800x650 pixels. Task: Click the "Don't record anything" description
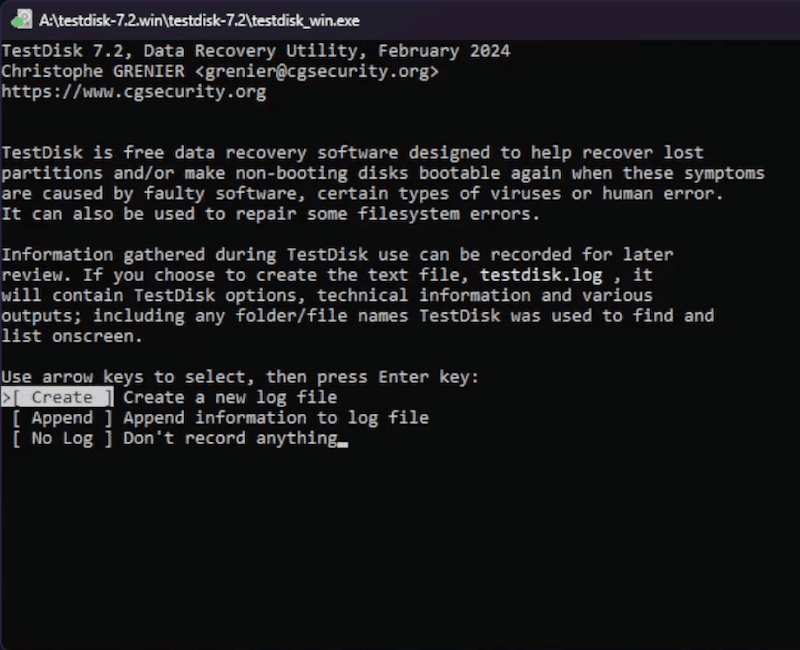[x=230, y=438]
